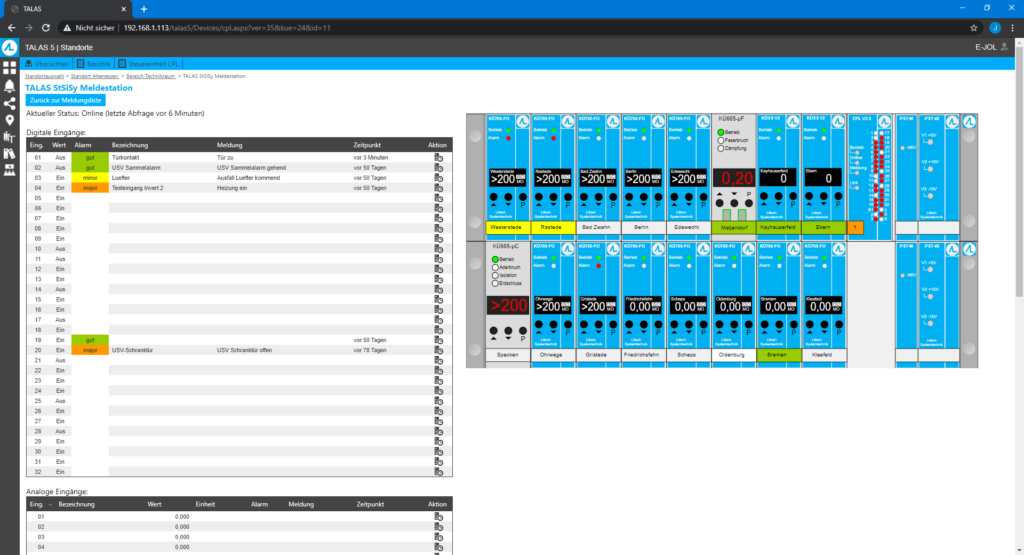
Task: Click the share network icon in sidebar
Action: point(9,103)
